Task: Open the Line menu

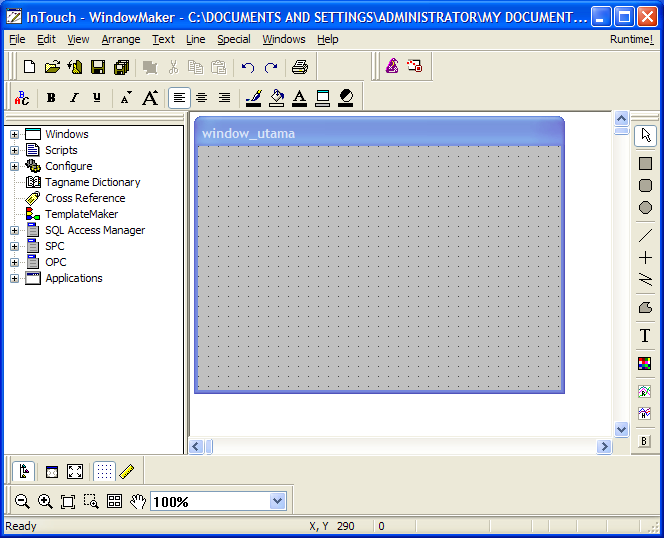Action: 196,39
